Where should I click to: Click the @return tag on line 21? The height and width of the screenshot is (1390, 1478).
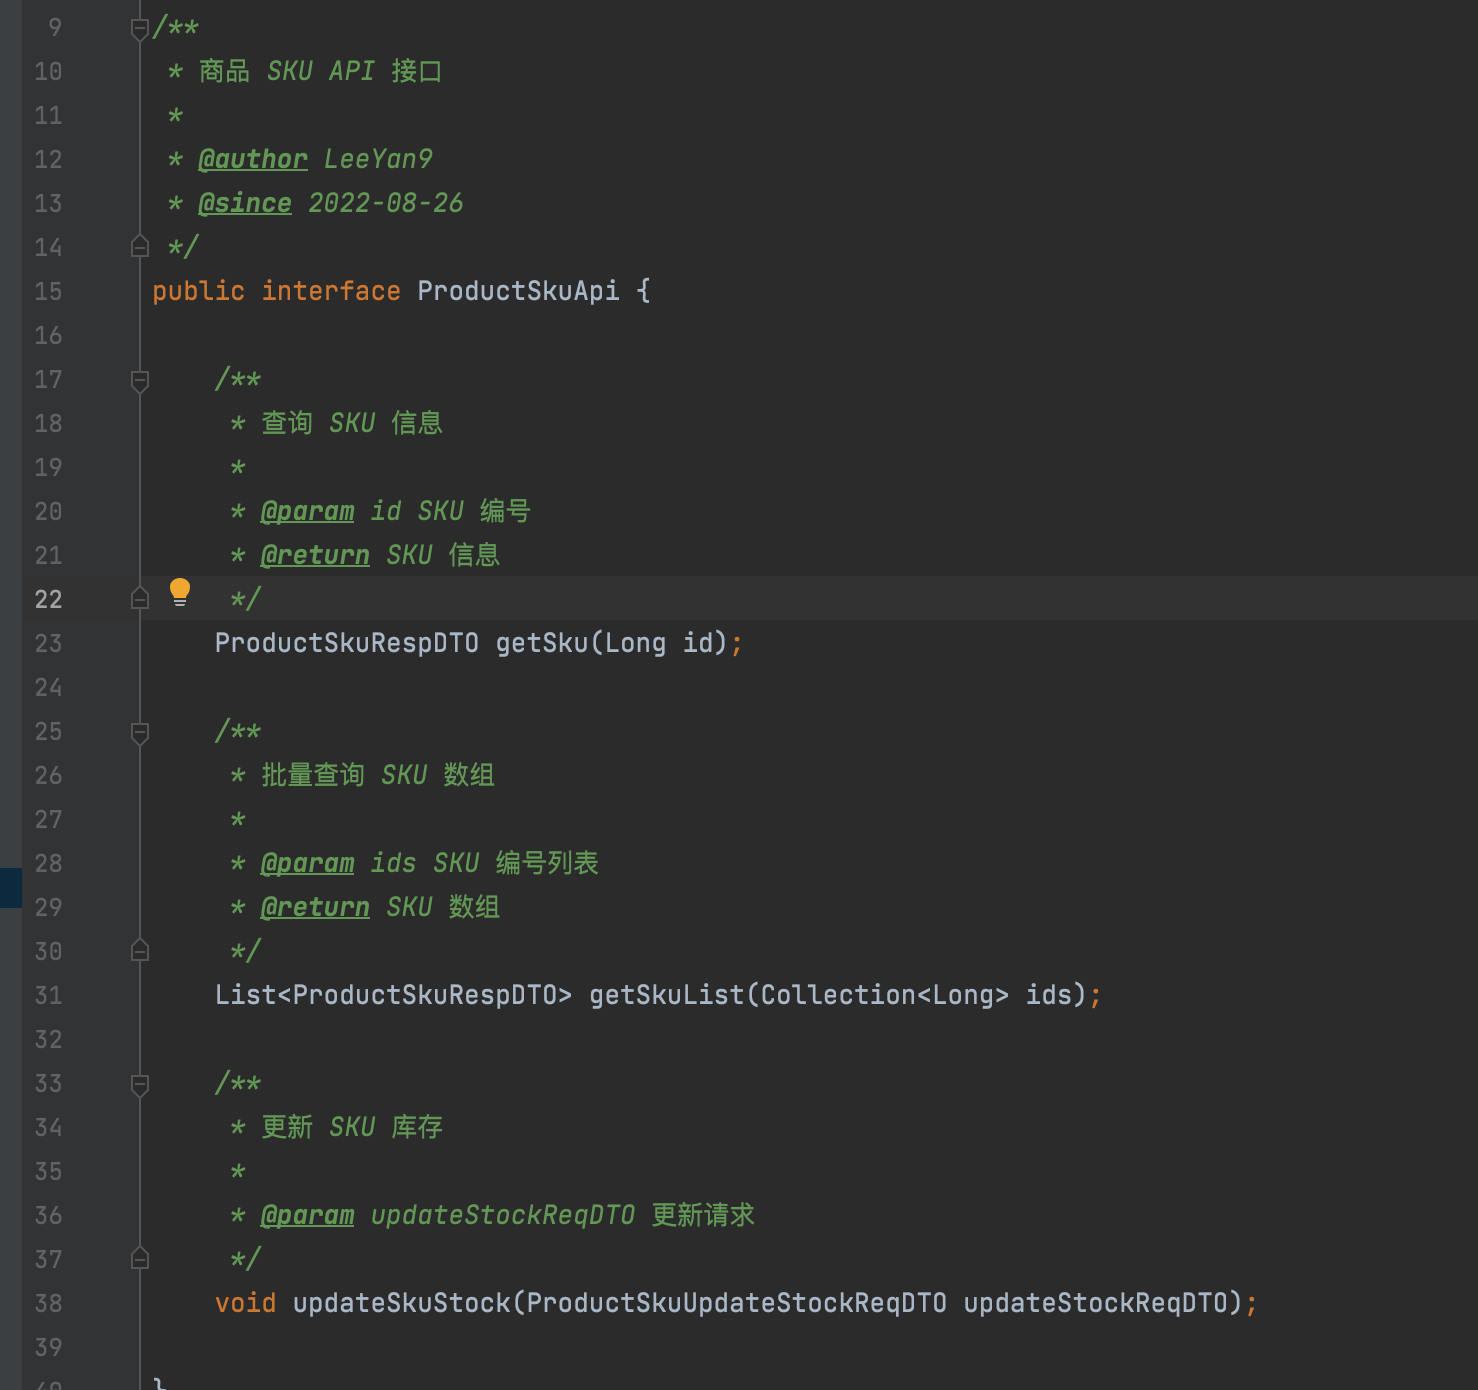click(315, 555)
